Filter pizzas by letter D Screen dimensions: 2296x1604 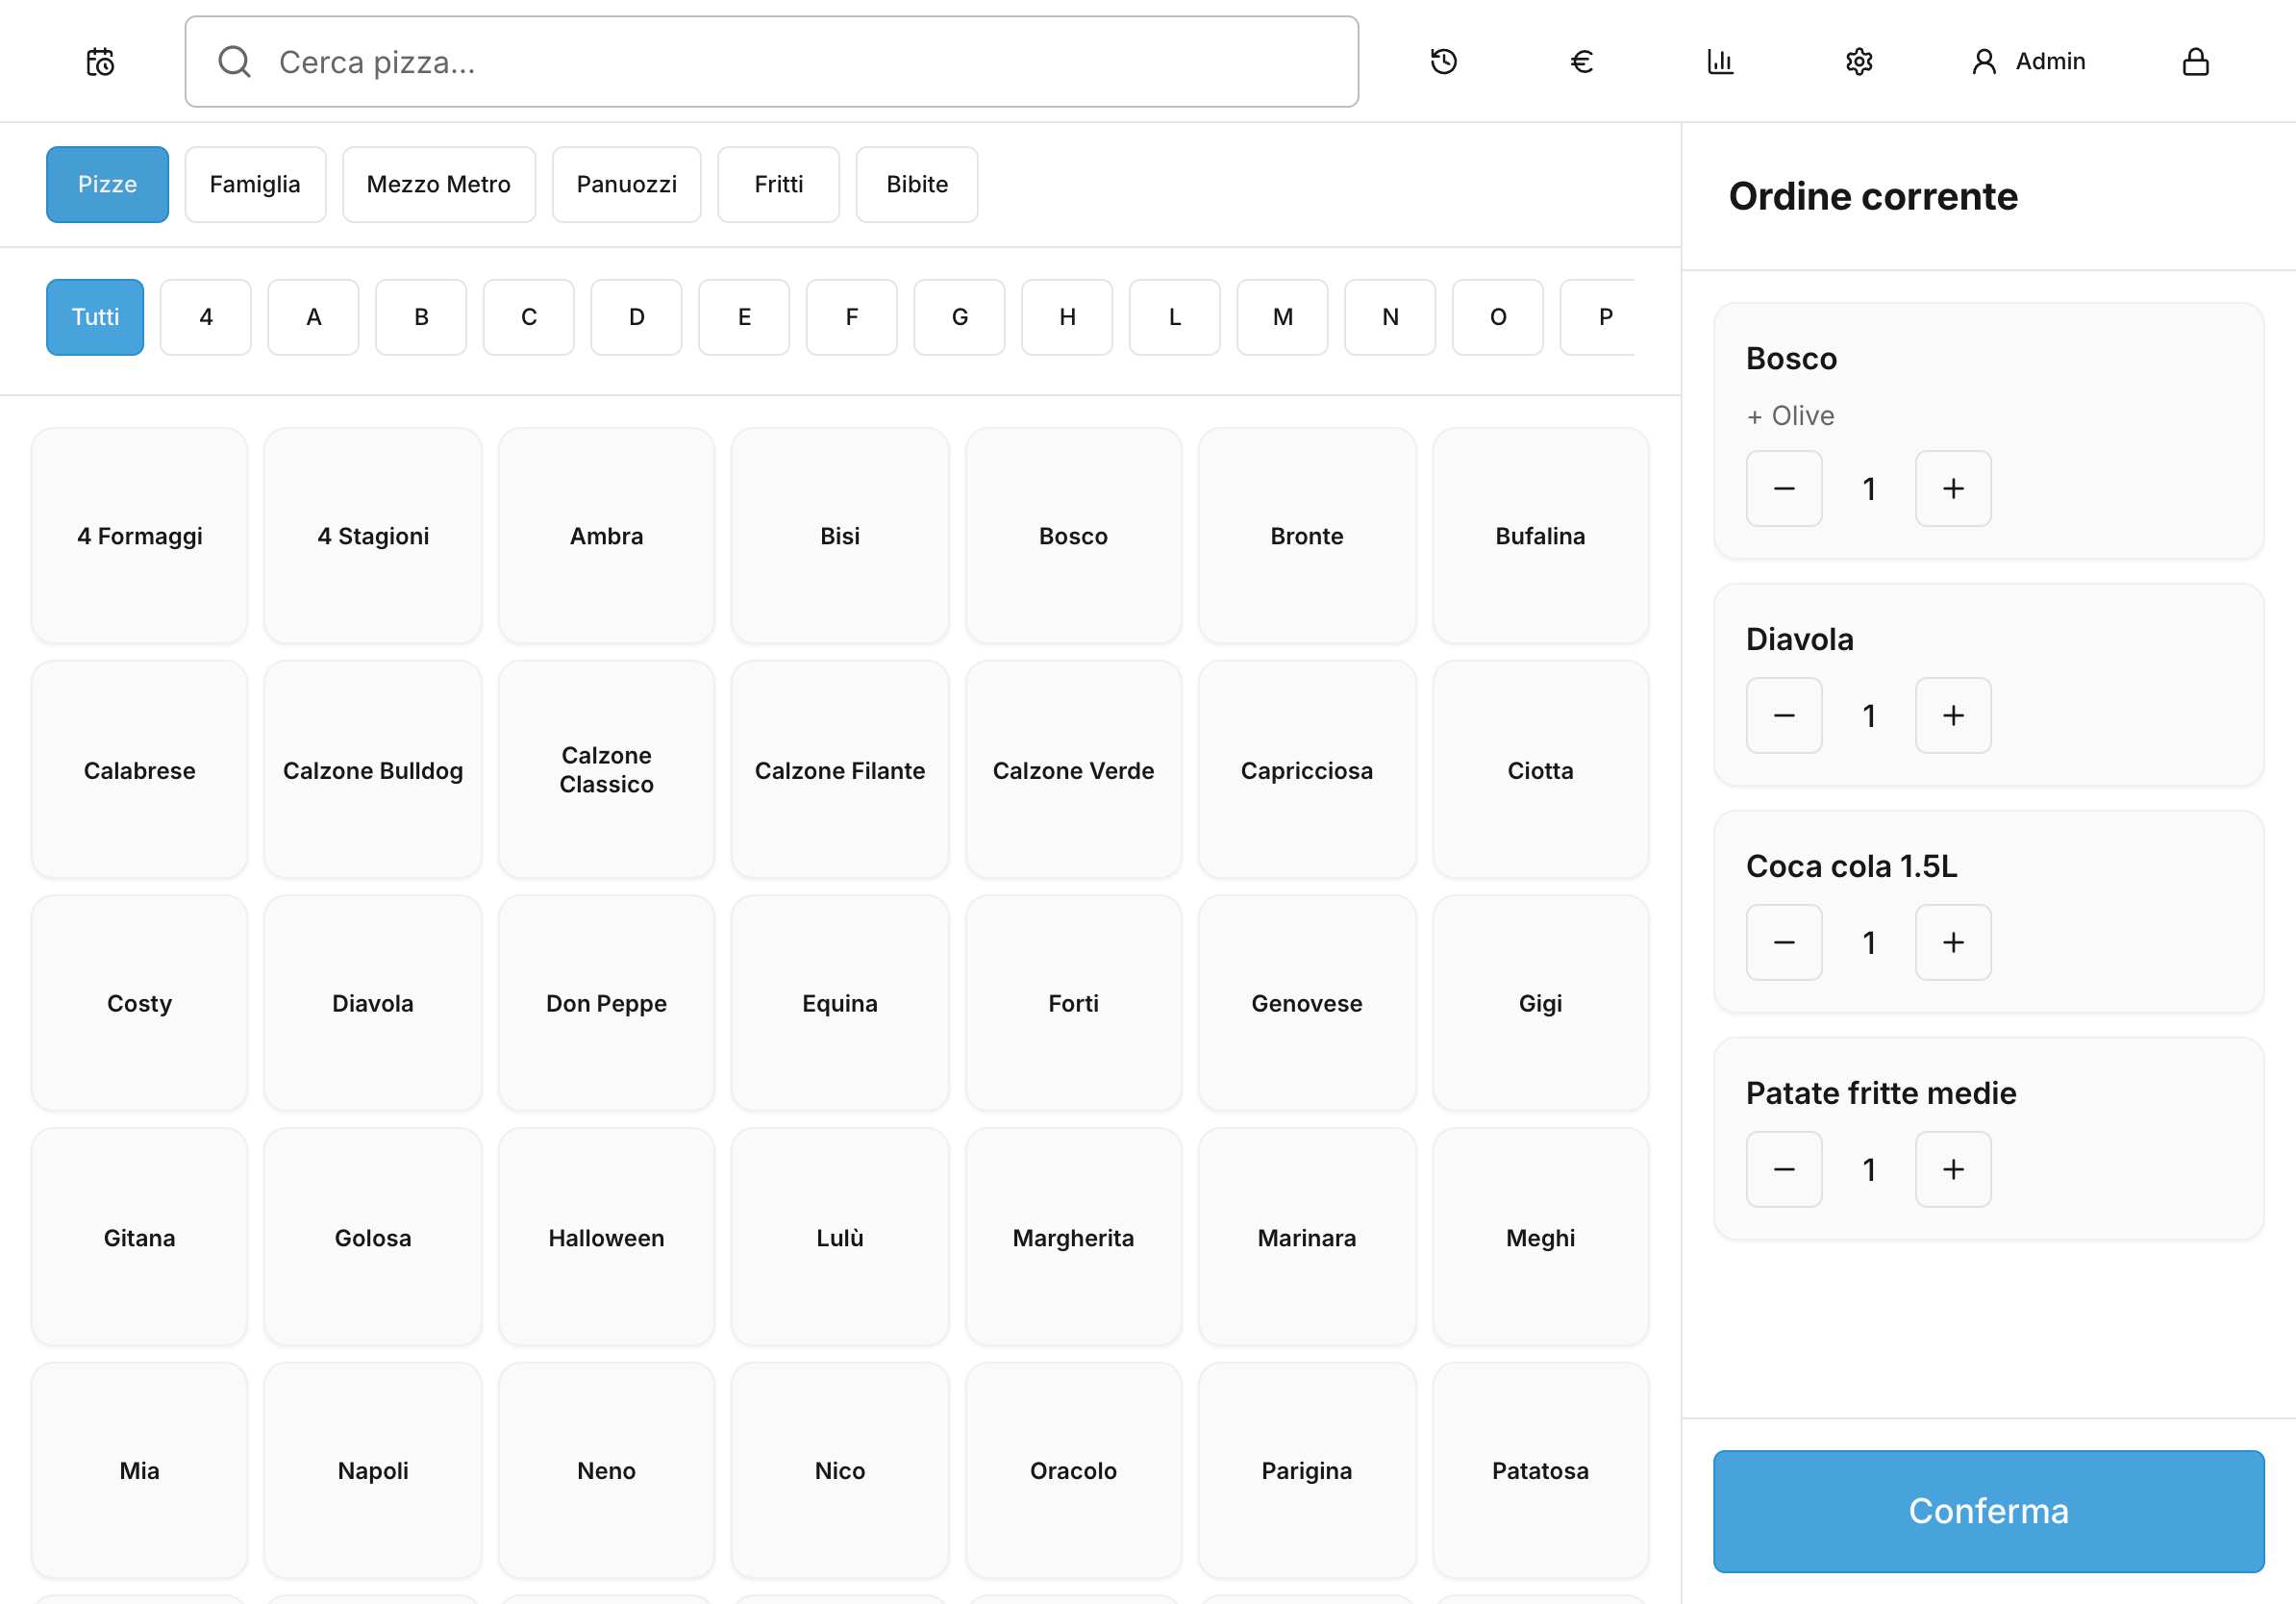pyautogui.click(x=636, y=317)
